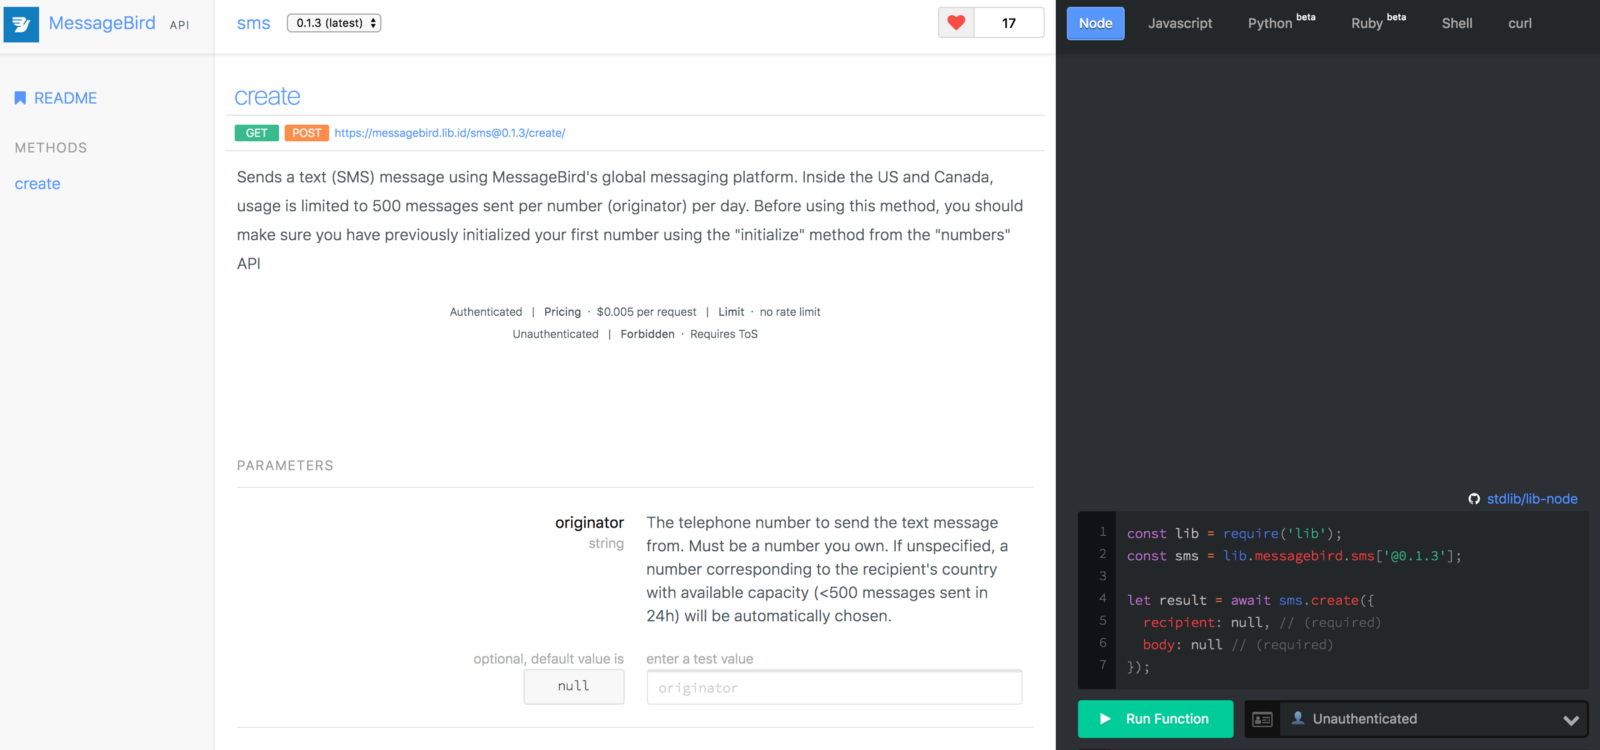Open the messagebird.lib.id endpoint URL
Viewport: 1600px width, 750px height.
point(450,133)
